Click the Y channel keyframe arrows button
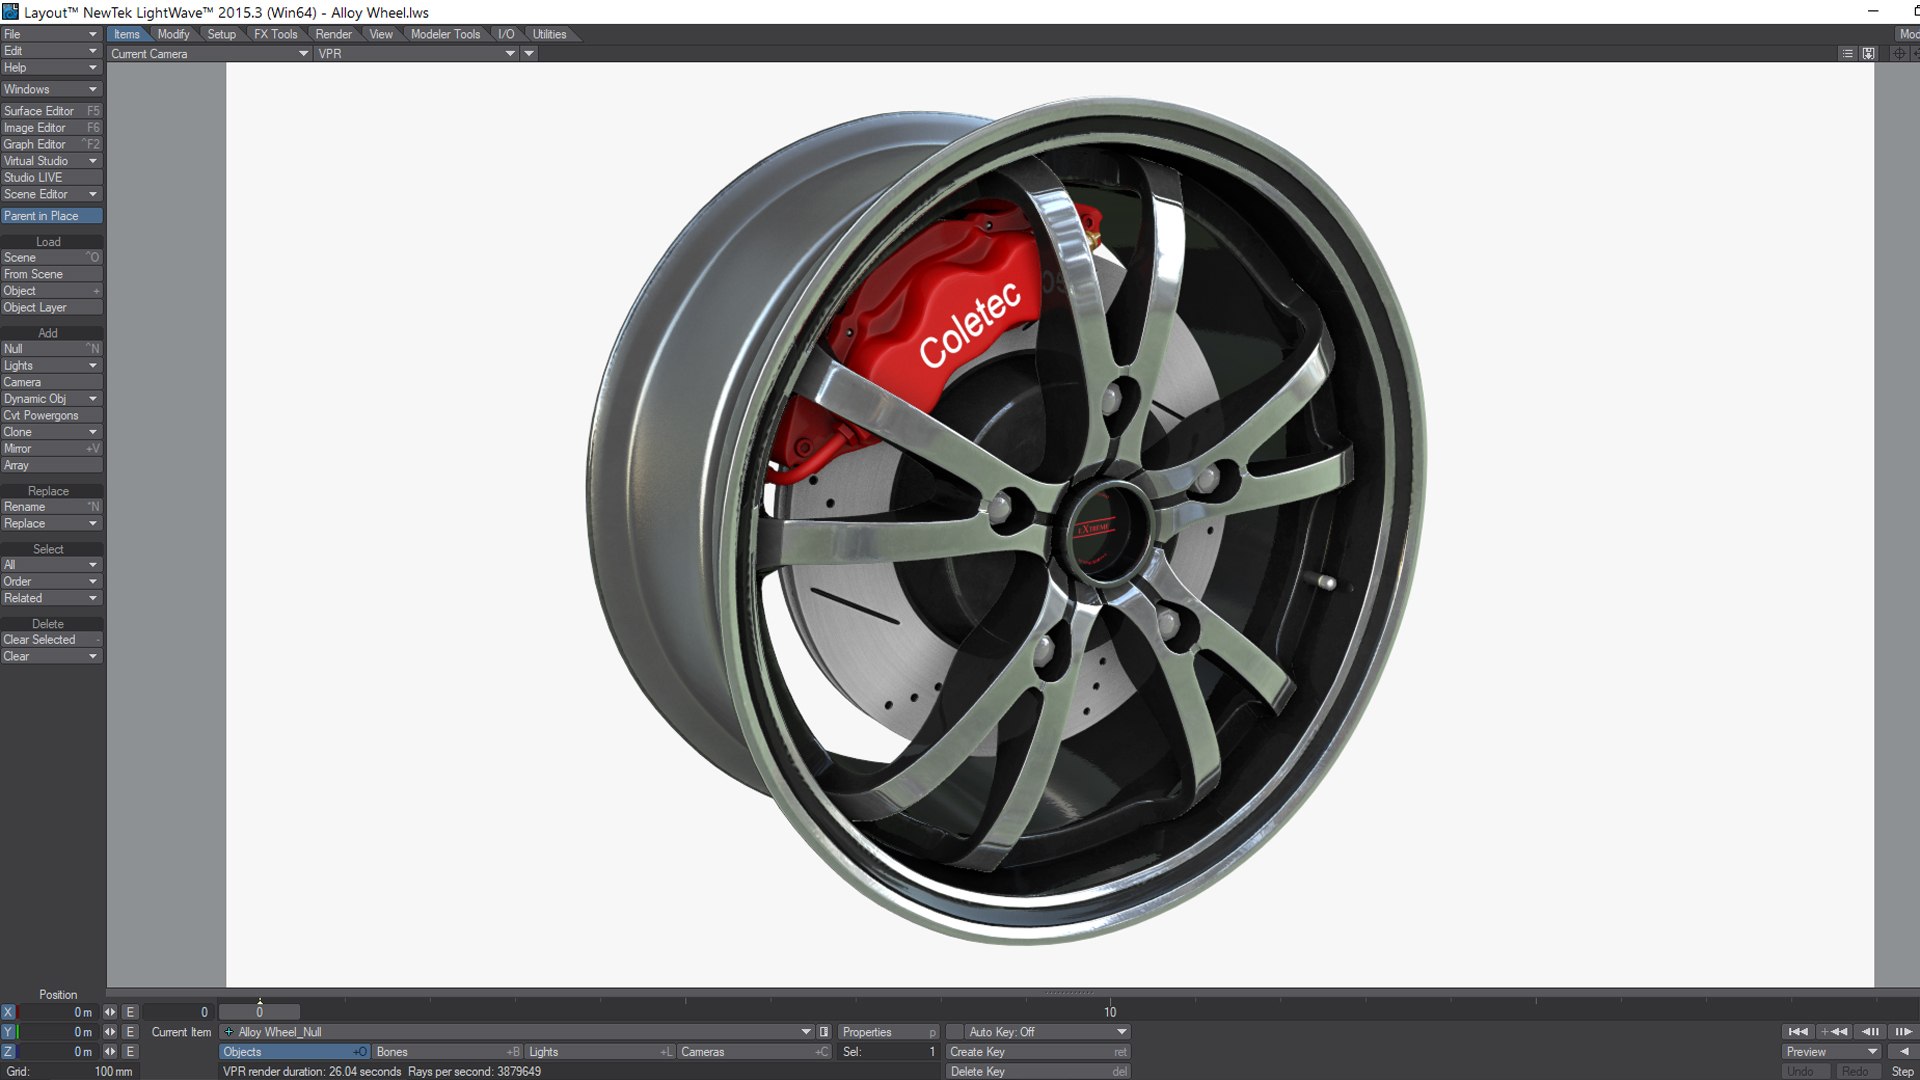The image size is (1920, 1080). (x=110, y=1032)
